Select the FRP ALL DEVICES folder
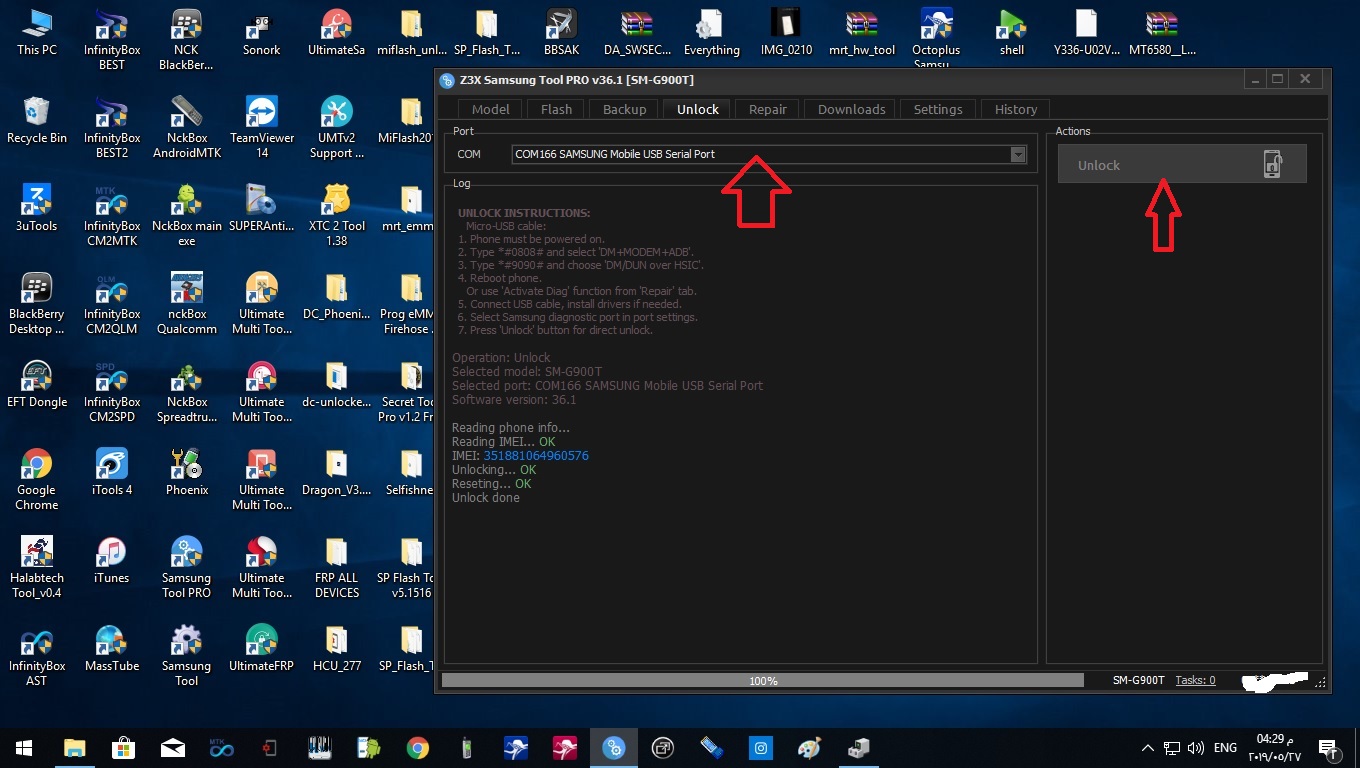This screenshot has width=1360, height=768. point(337,568)
